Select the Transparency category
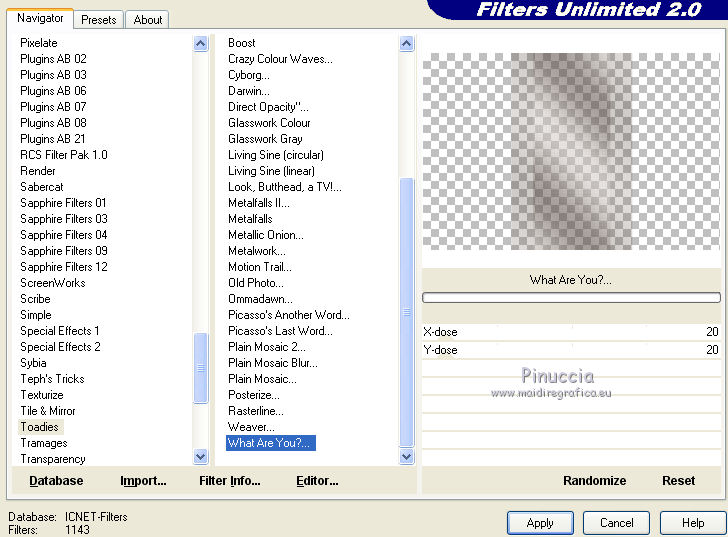 click(52, 459)
